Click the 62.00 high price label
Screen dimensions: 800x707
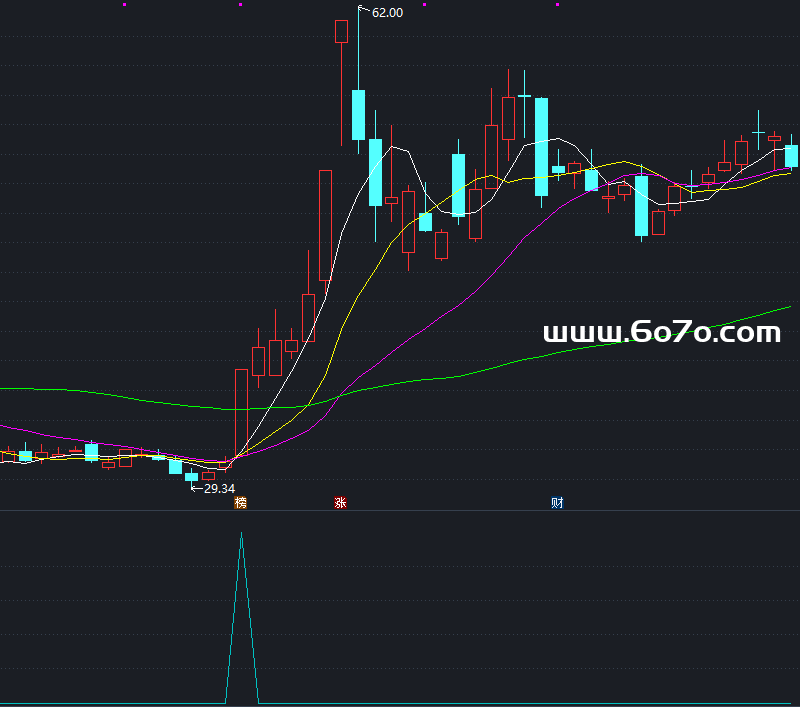pyautogui.click(x=387, y=13)
